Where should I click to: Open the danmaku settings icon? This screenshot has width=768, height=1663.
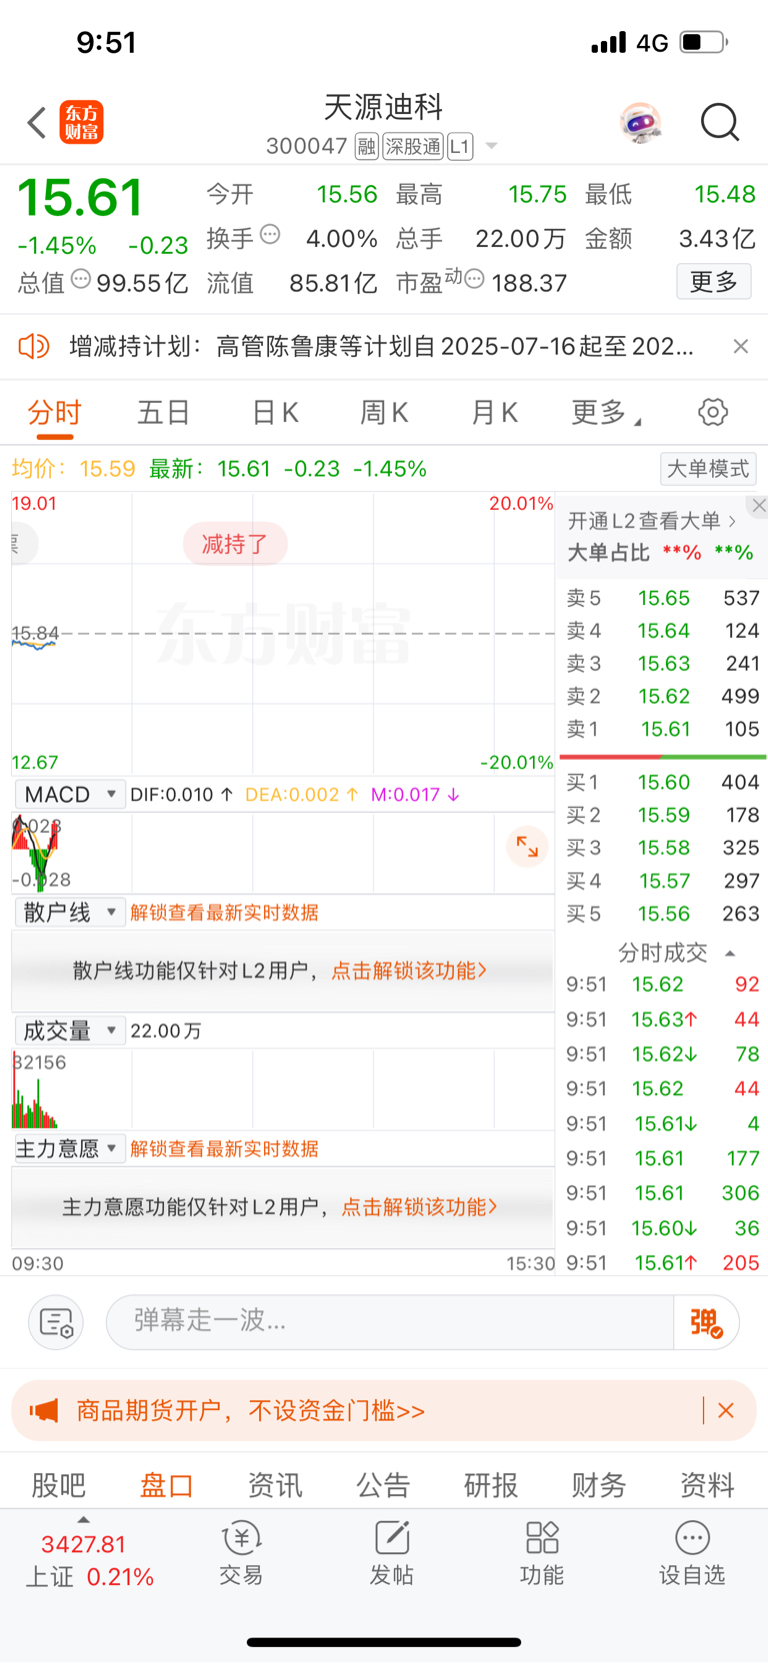pyautogui.click(x=56, y=1322)
